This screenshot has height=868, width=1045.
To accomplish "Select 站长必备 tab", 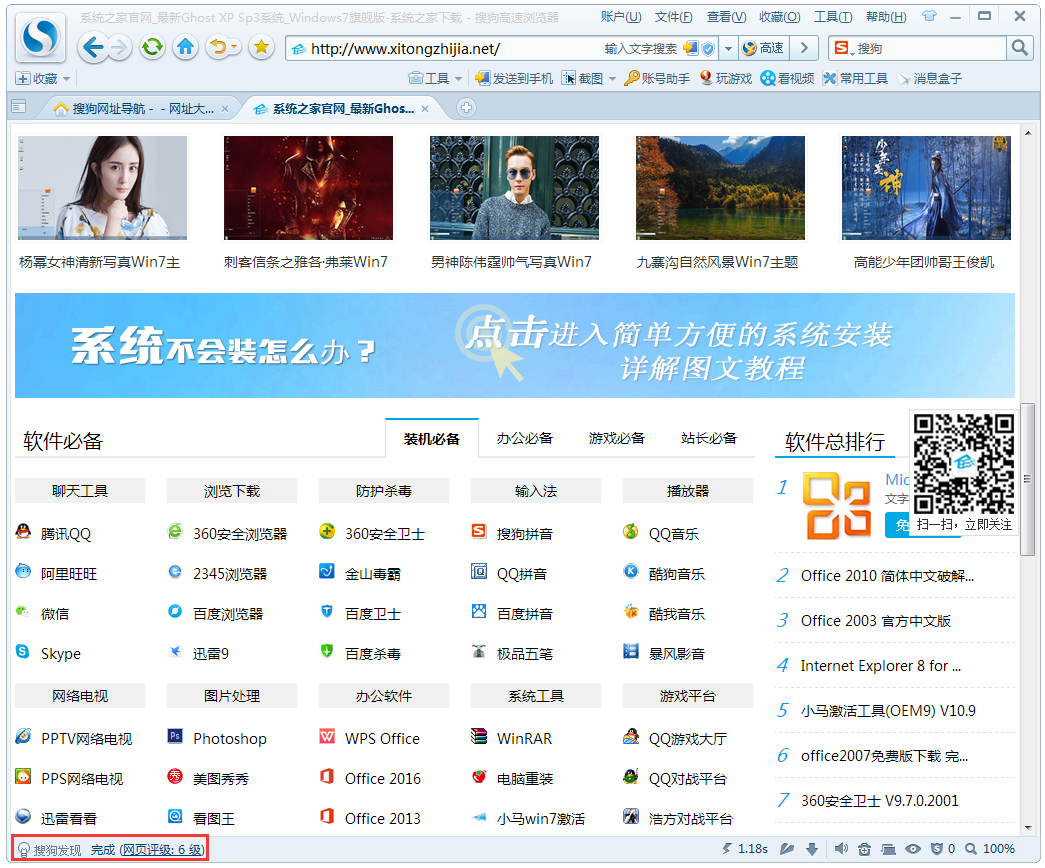I will pos(708,438).
